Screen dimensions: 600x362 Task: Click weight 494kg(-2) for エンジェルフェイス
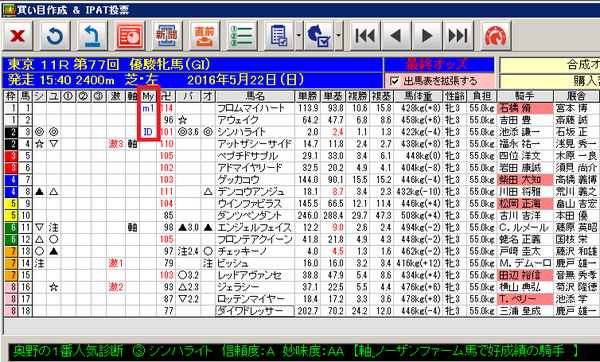(421, 228)
